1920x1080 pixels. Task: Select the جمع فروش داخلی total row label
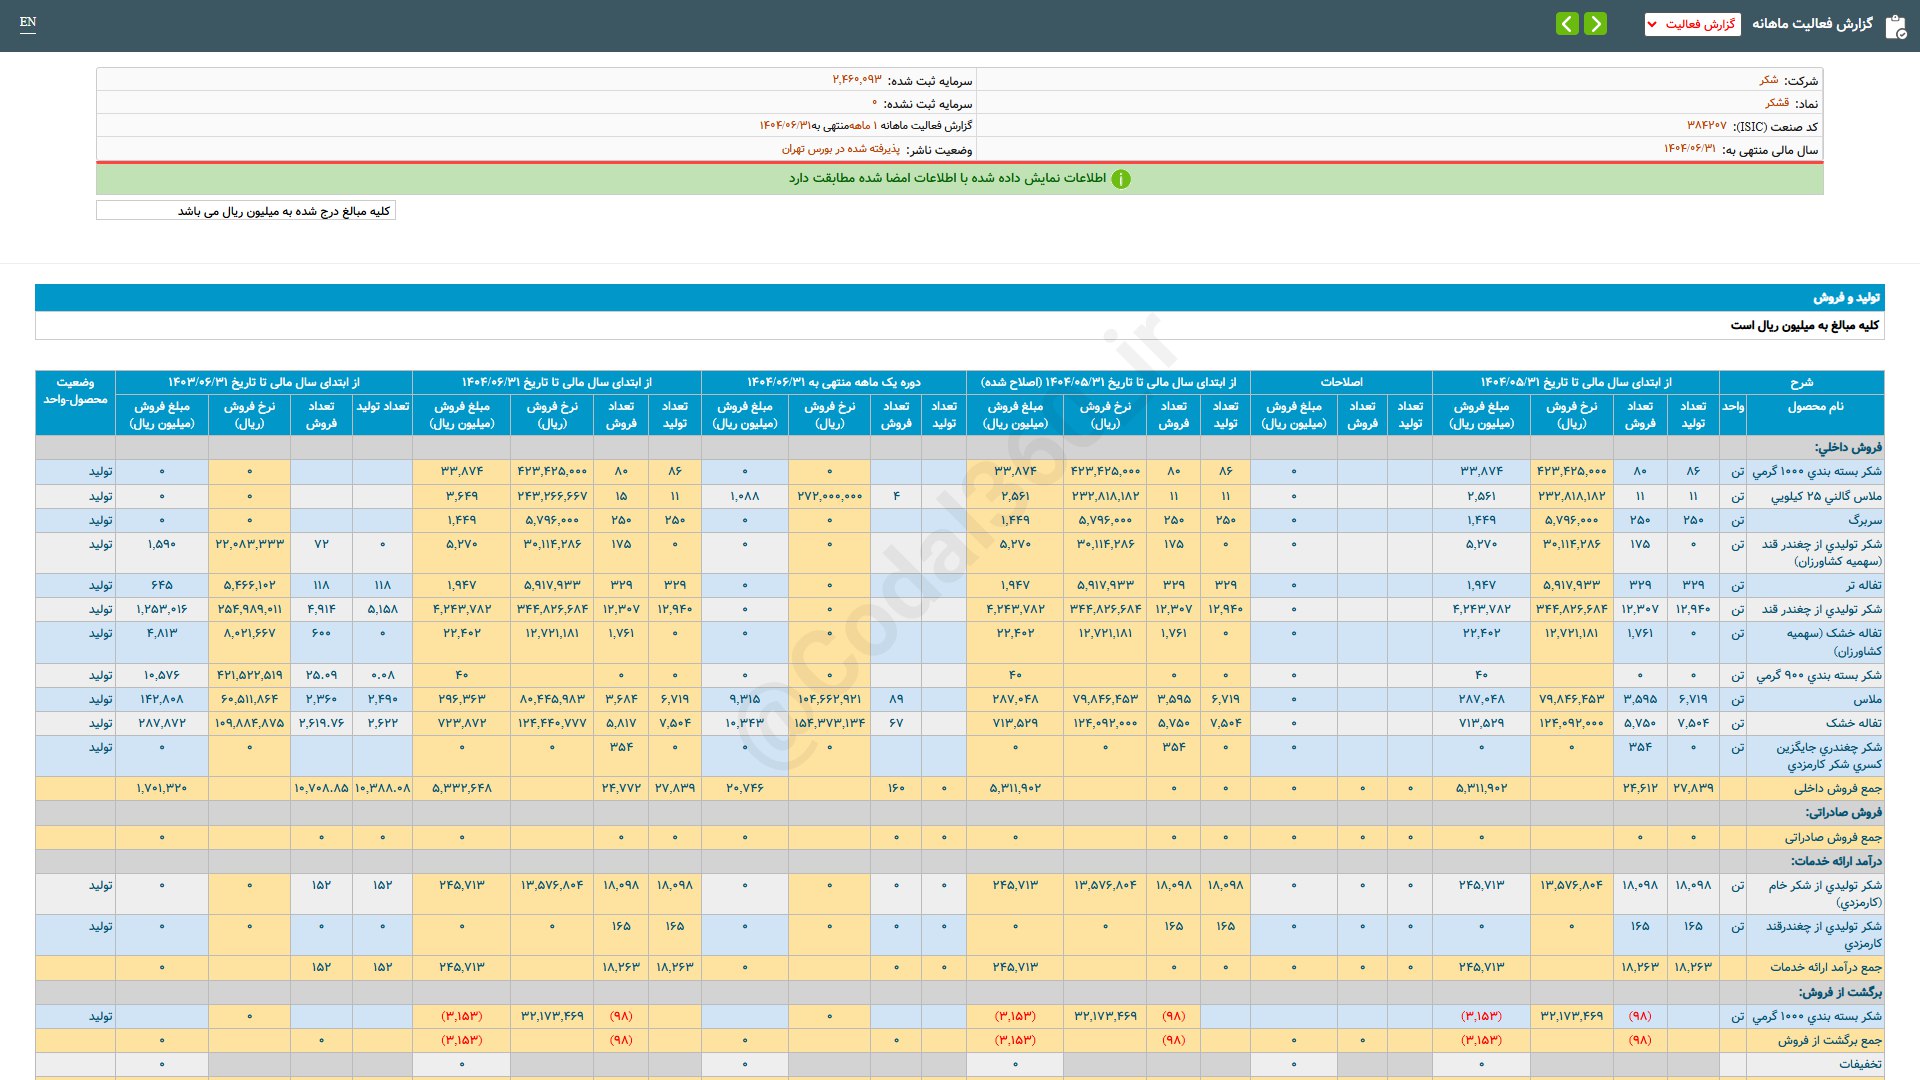pyautogui.click(x=1837, y=788)
